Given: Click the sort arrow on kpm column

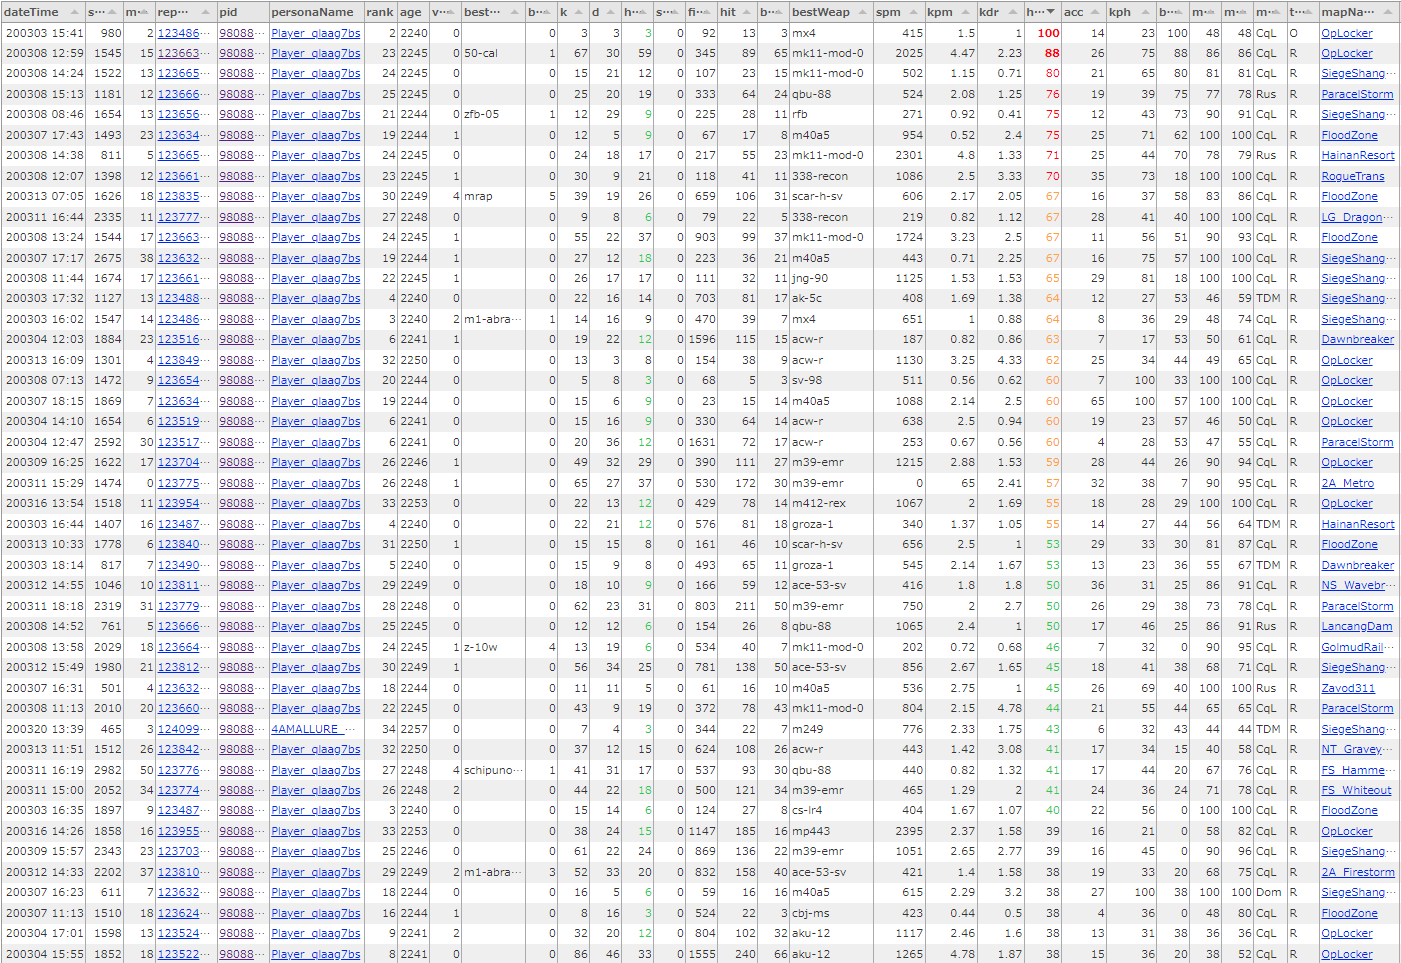Looking at the screenshot, I should point(967,12).
